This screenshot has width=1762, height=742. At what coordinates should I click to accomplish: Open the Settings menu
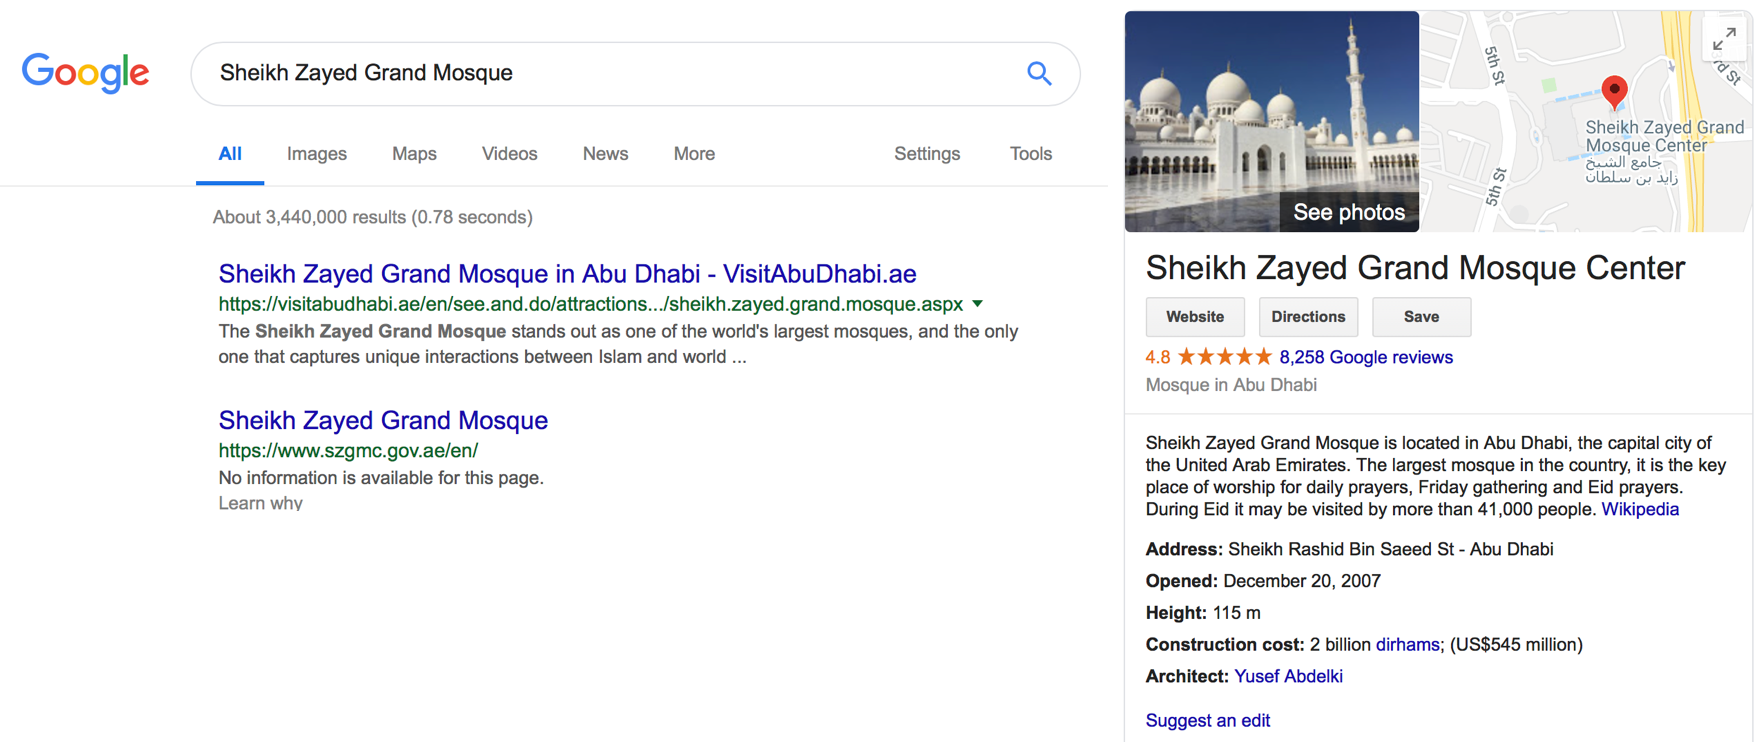click(x=927, y=154)
